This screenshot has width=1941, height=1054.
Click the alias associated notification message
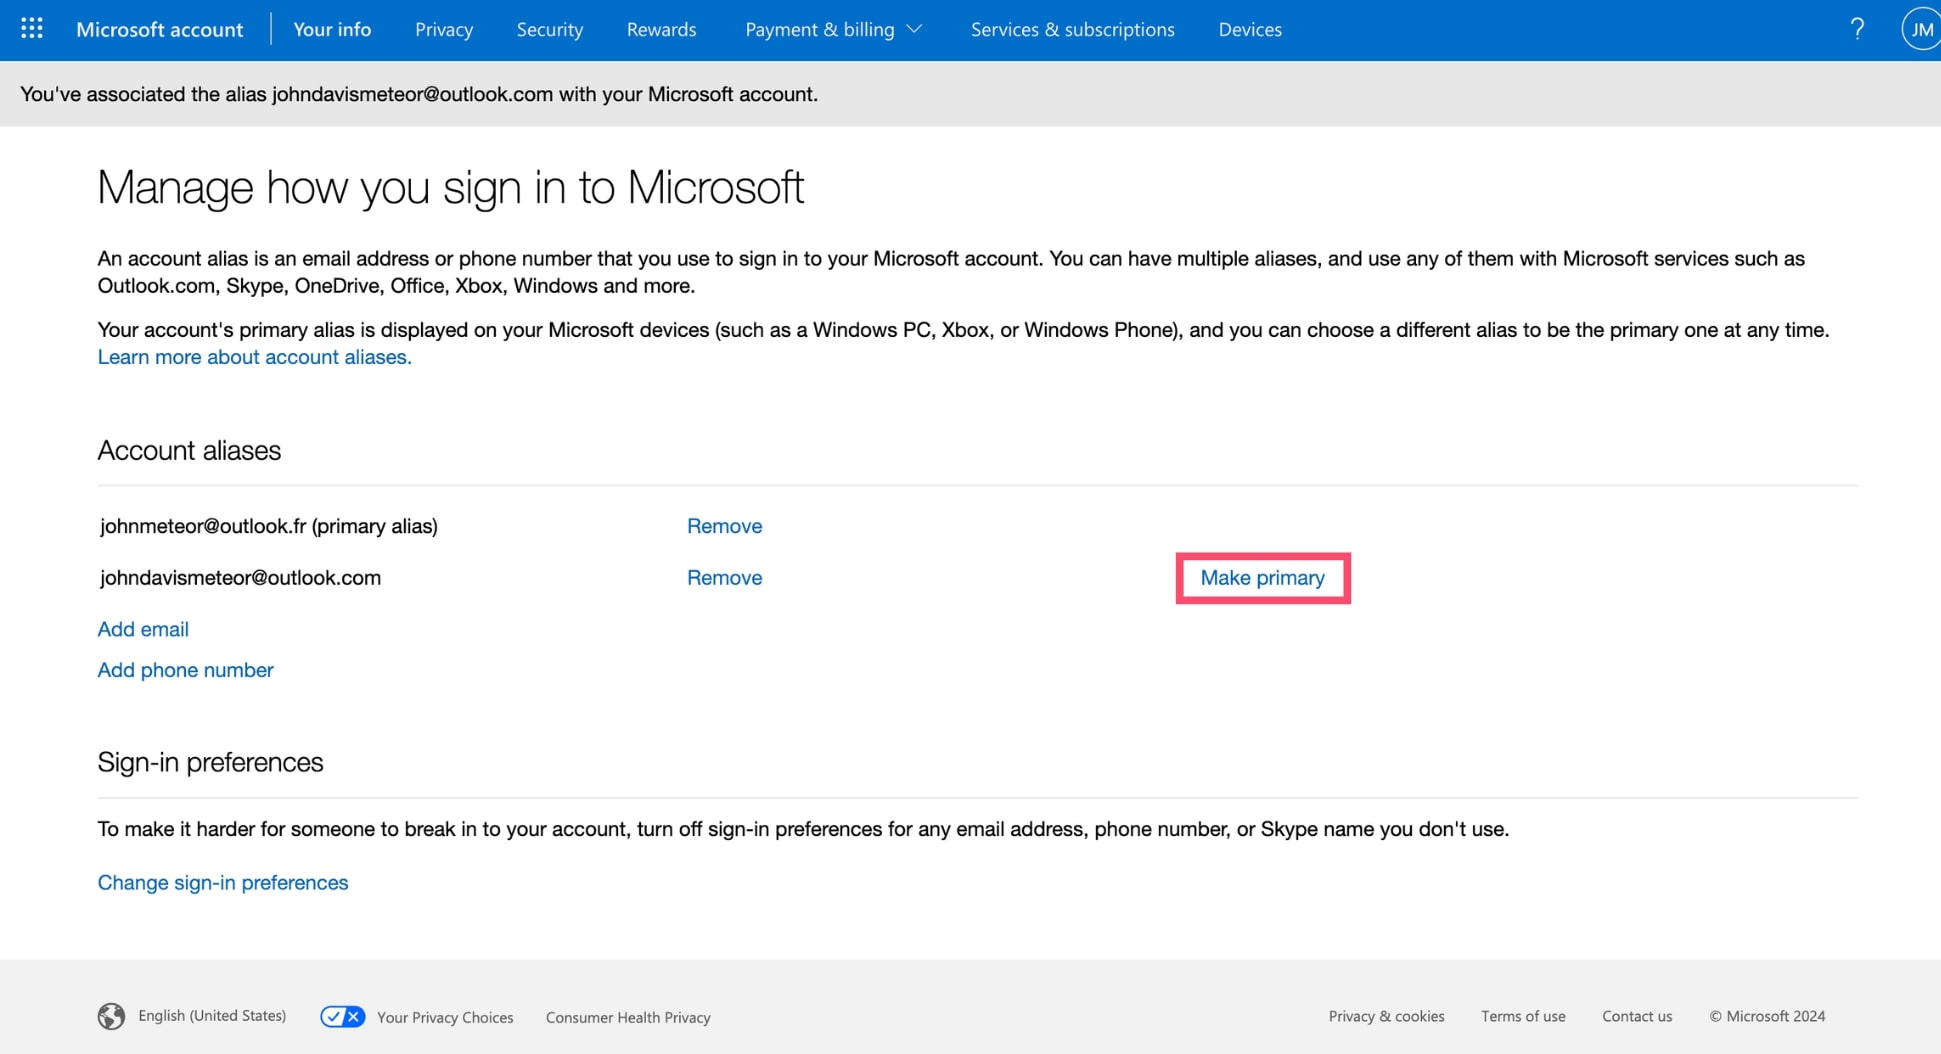click(419, 94)
